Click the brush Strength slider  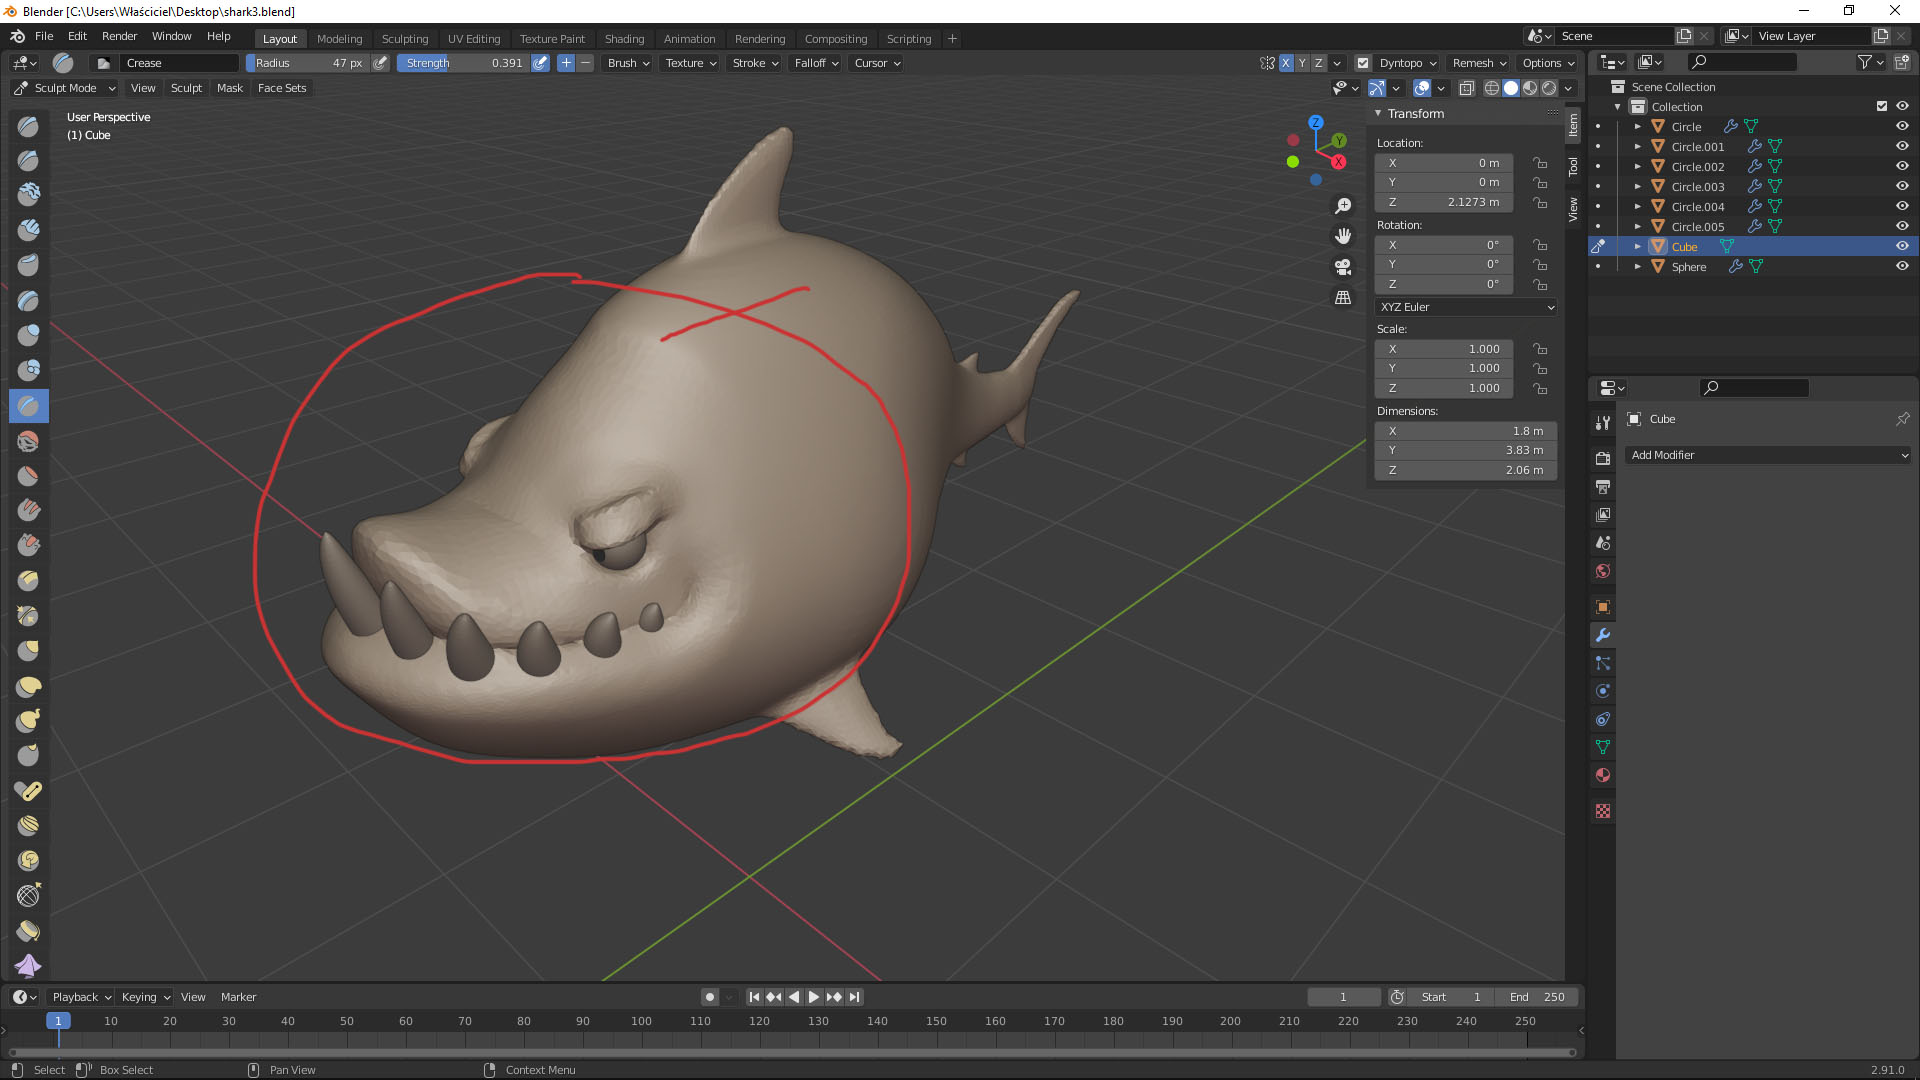click(x=463, y=63)
